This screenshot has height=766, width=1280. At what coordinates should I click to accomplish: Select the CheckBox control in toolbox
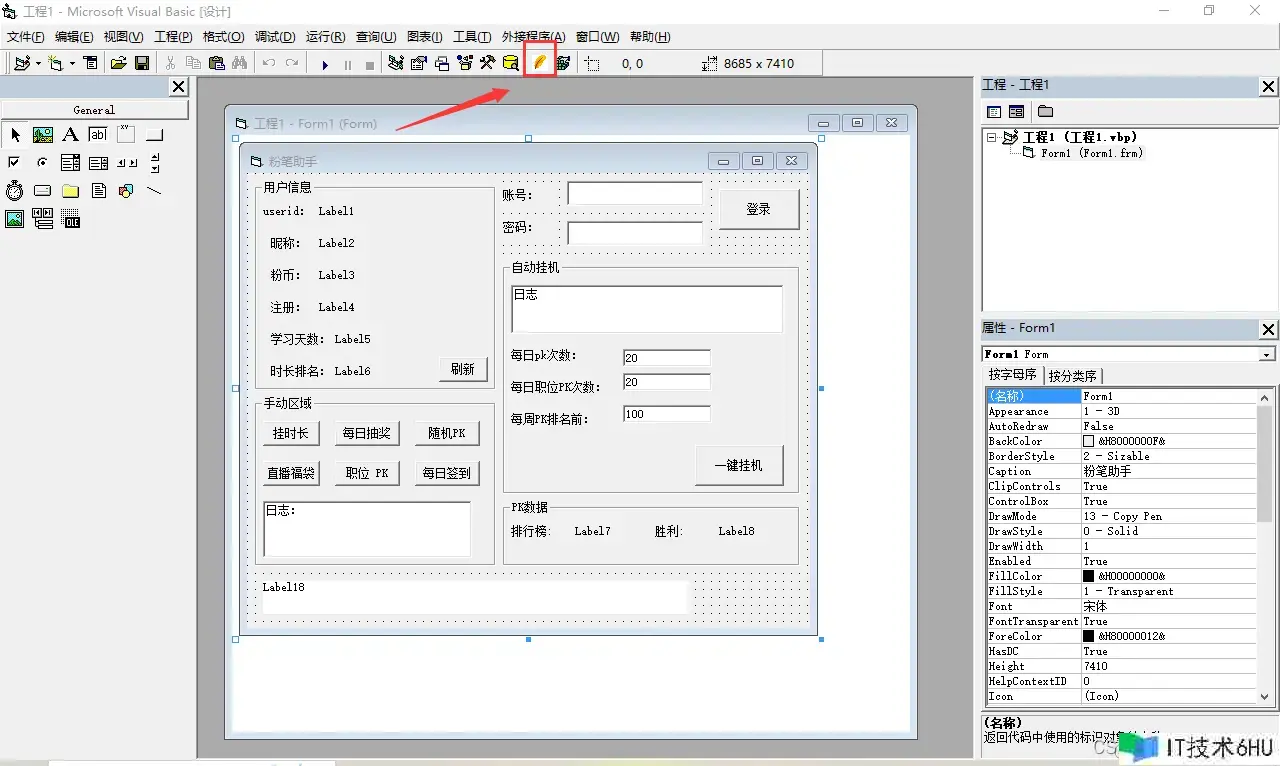pos(15,162)
